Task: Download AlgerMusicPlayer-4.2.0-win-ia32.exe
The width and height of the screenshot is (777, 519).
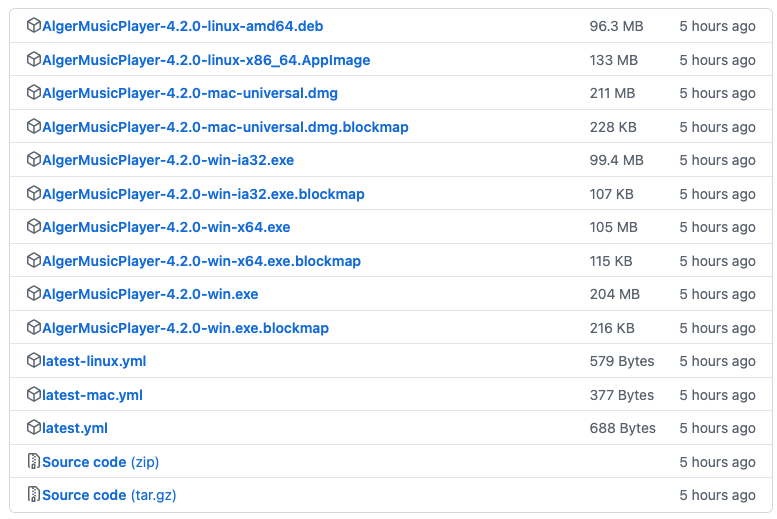Action: coord(168,160)
